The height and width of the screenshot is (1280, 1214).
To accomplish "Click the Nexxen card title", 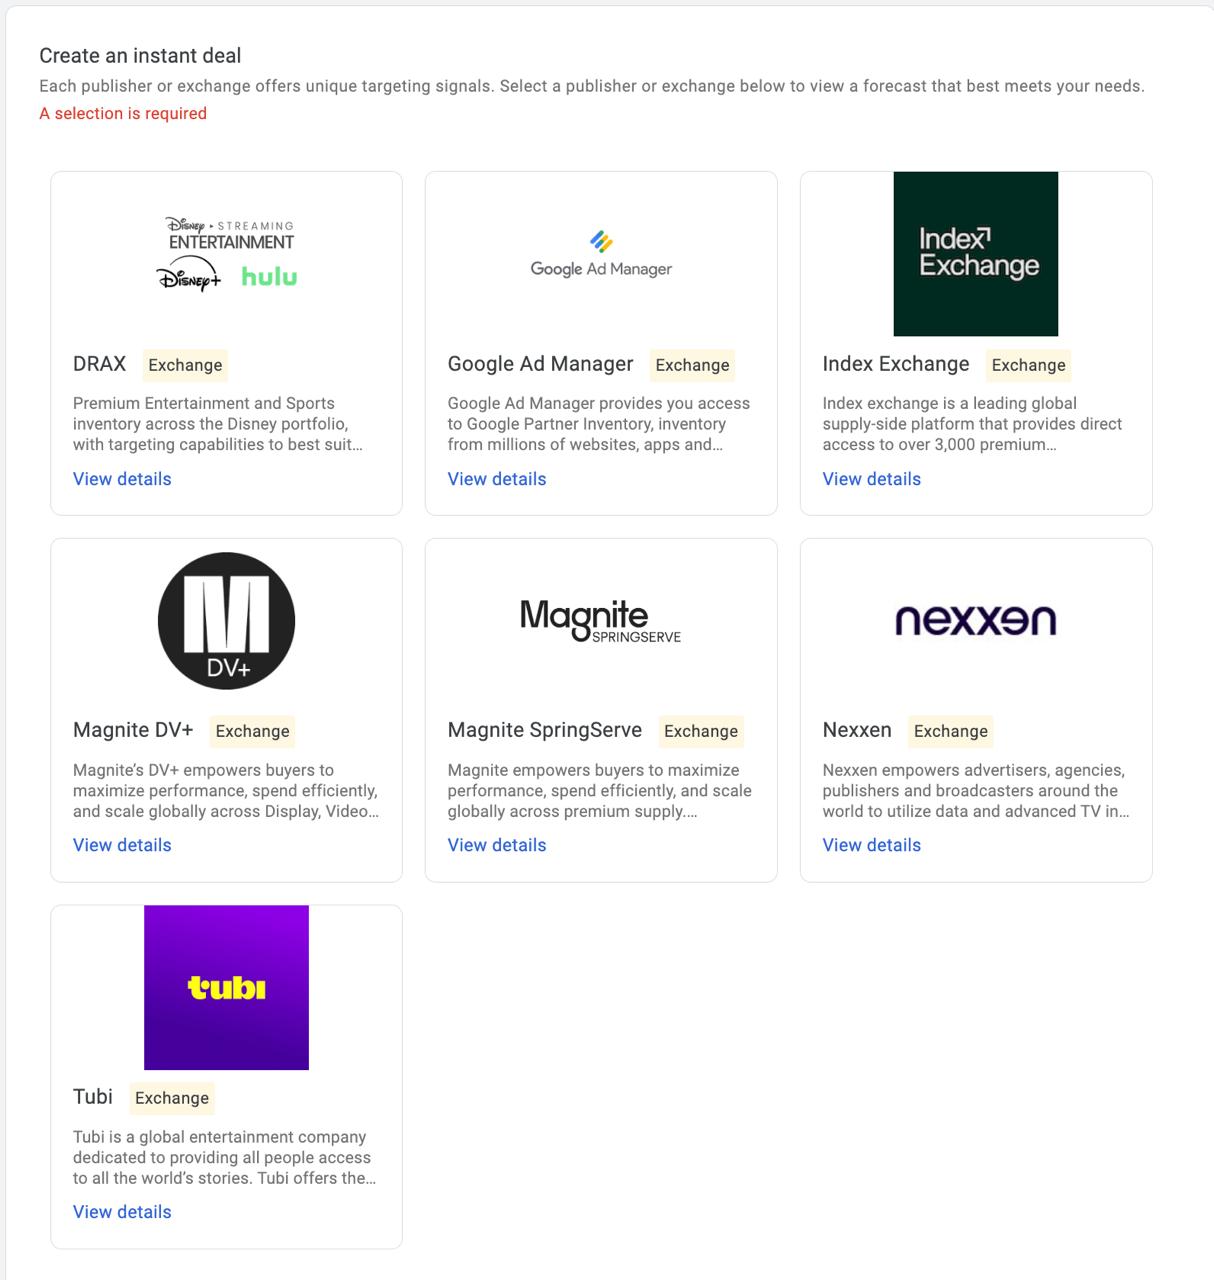I will (x=857, y=730).
